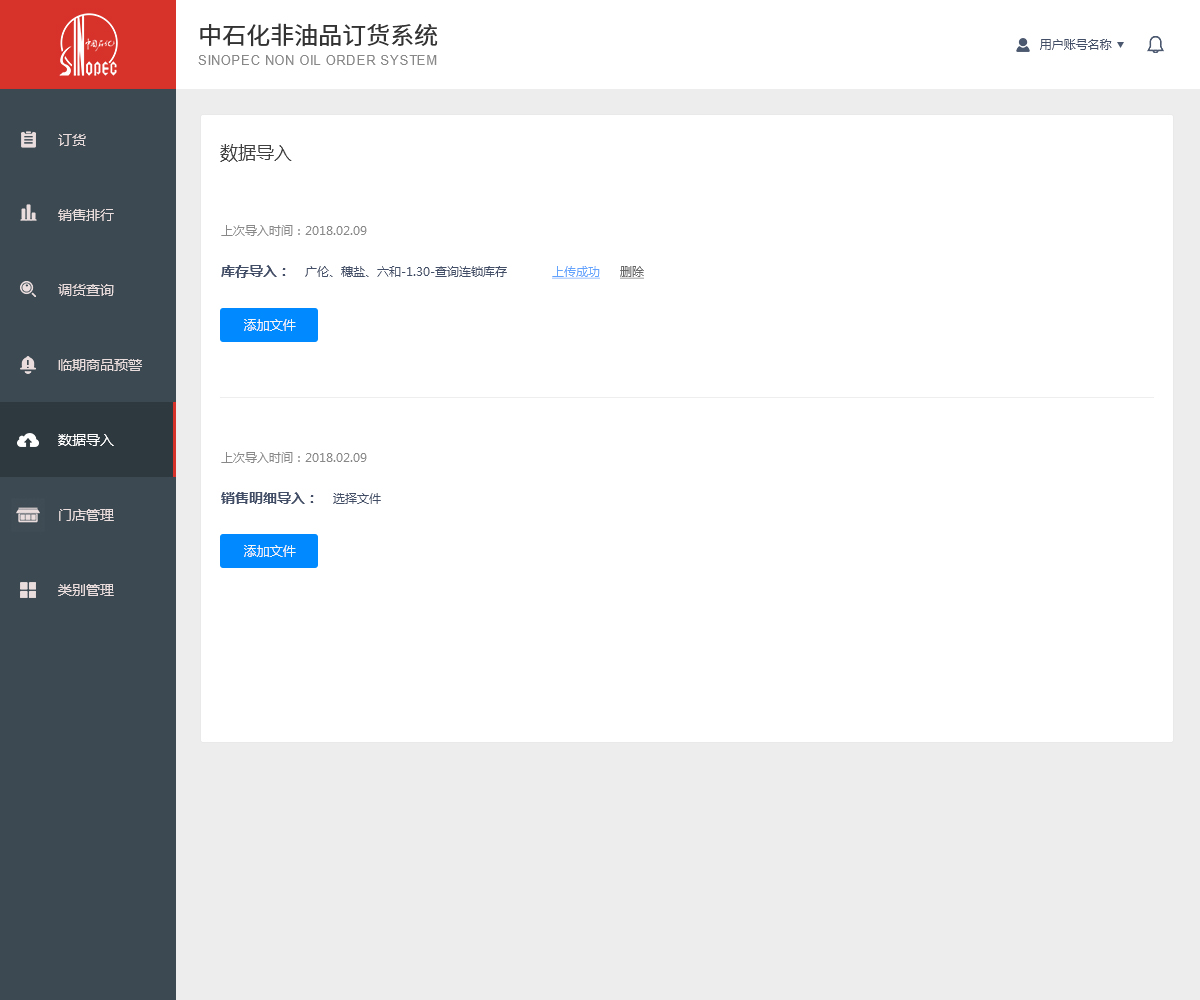Click the cloud upload icon for 数据导入
The height and width of the screenshot is (1000, 1200).
point(28,440)
